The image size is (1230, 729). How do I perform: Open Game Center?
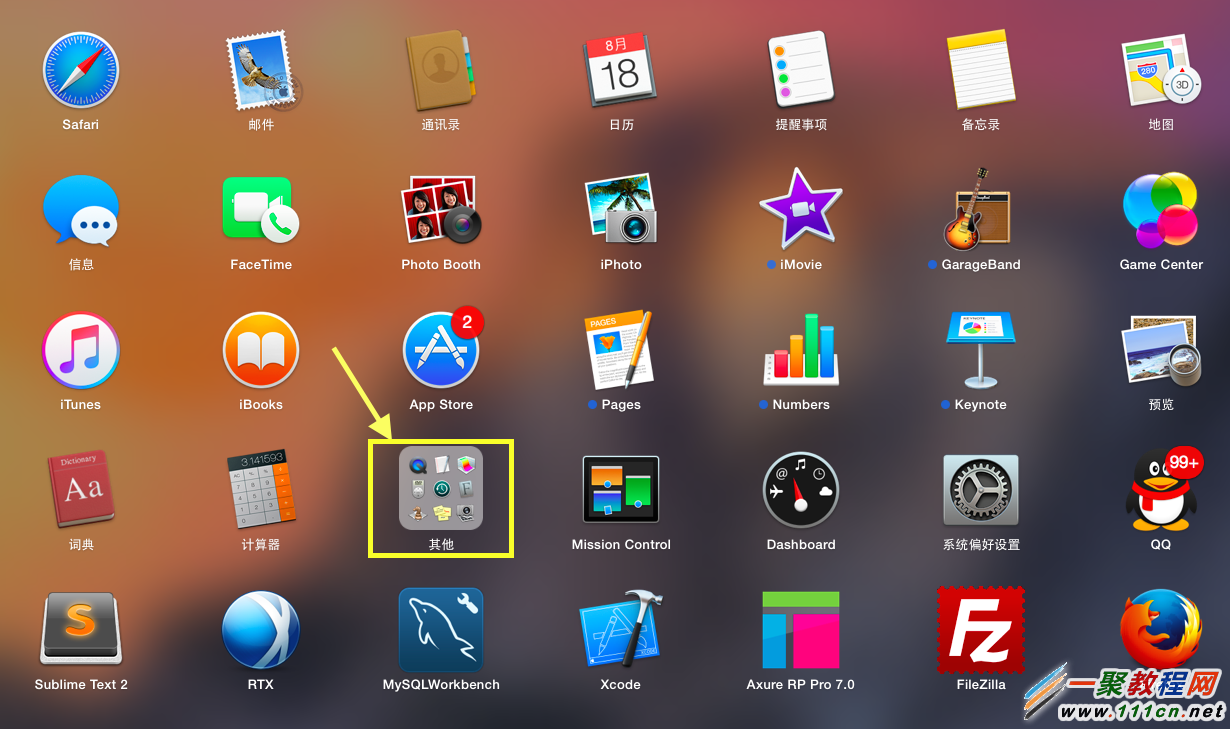point(1161,210)
